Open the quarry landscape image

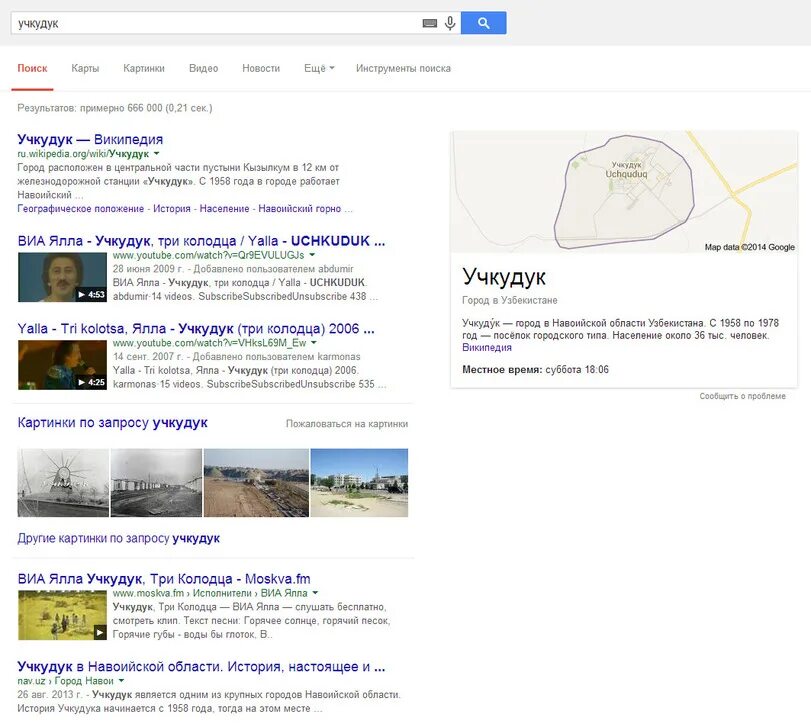tap(257, 482)
